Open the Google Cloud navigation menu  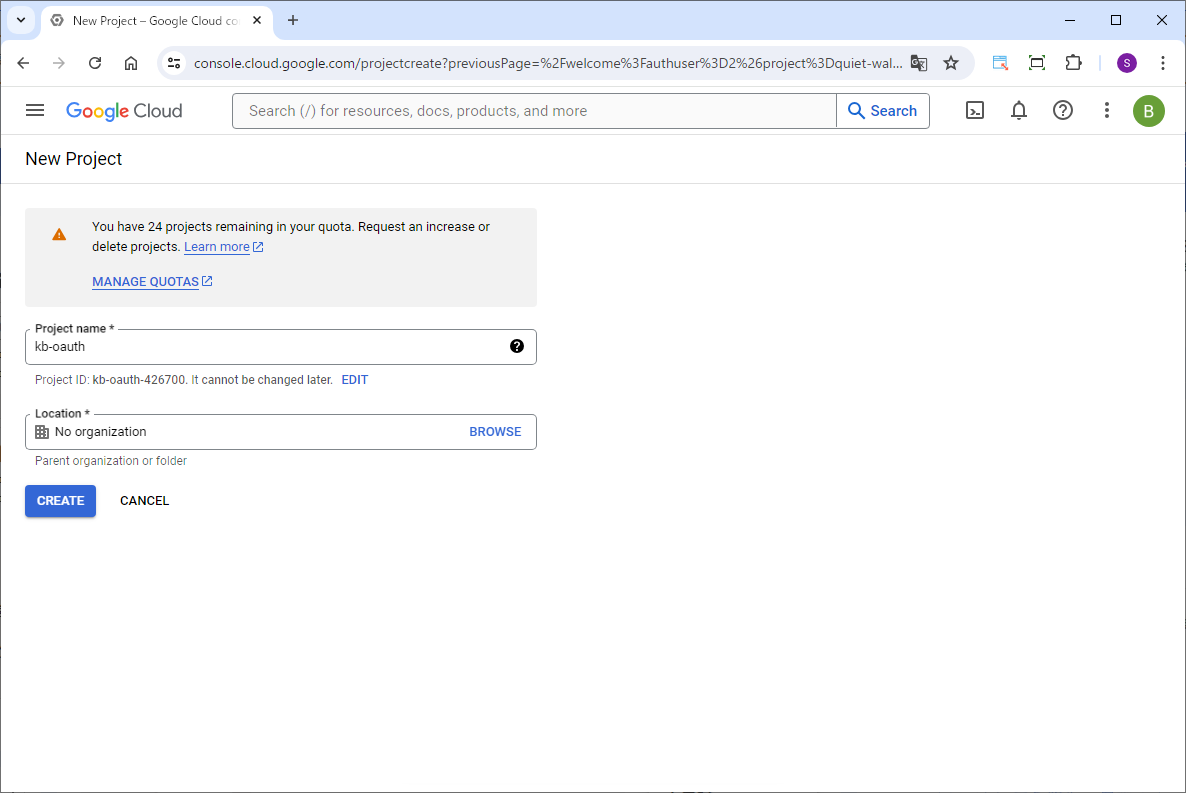click(x=35, y=111)
